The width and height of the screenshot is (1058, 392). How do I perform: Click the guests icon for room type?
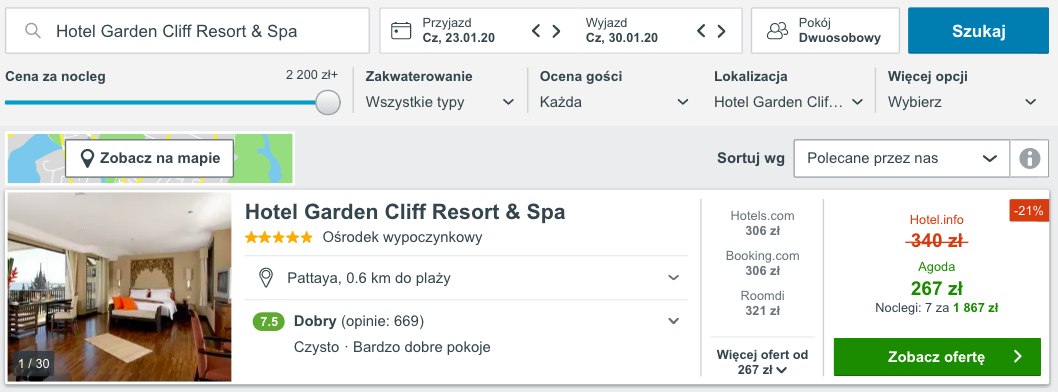tap(778, 31)
